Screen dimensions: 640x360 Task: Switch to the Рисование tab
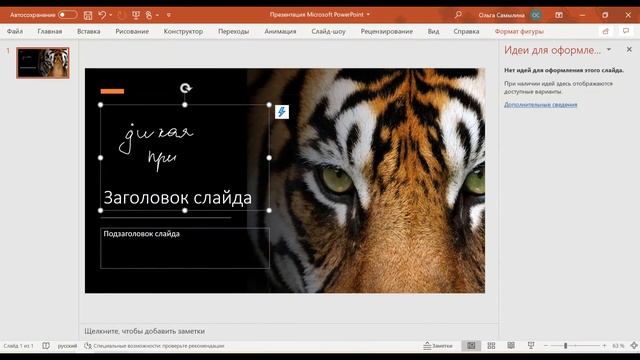[x=132, y=31]
